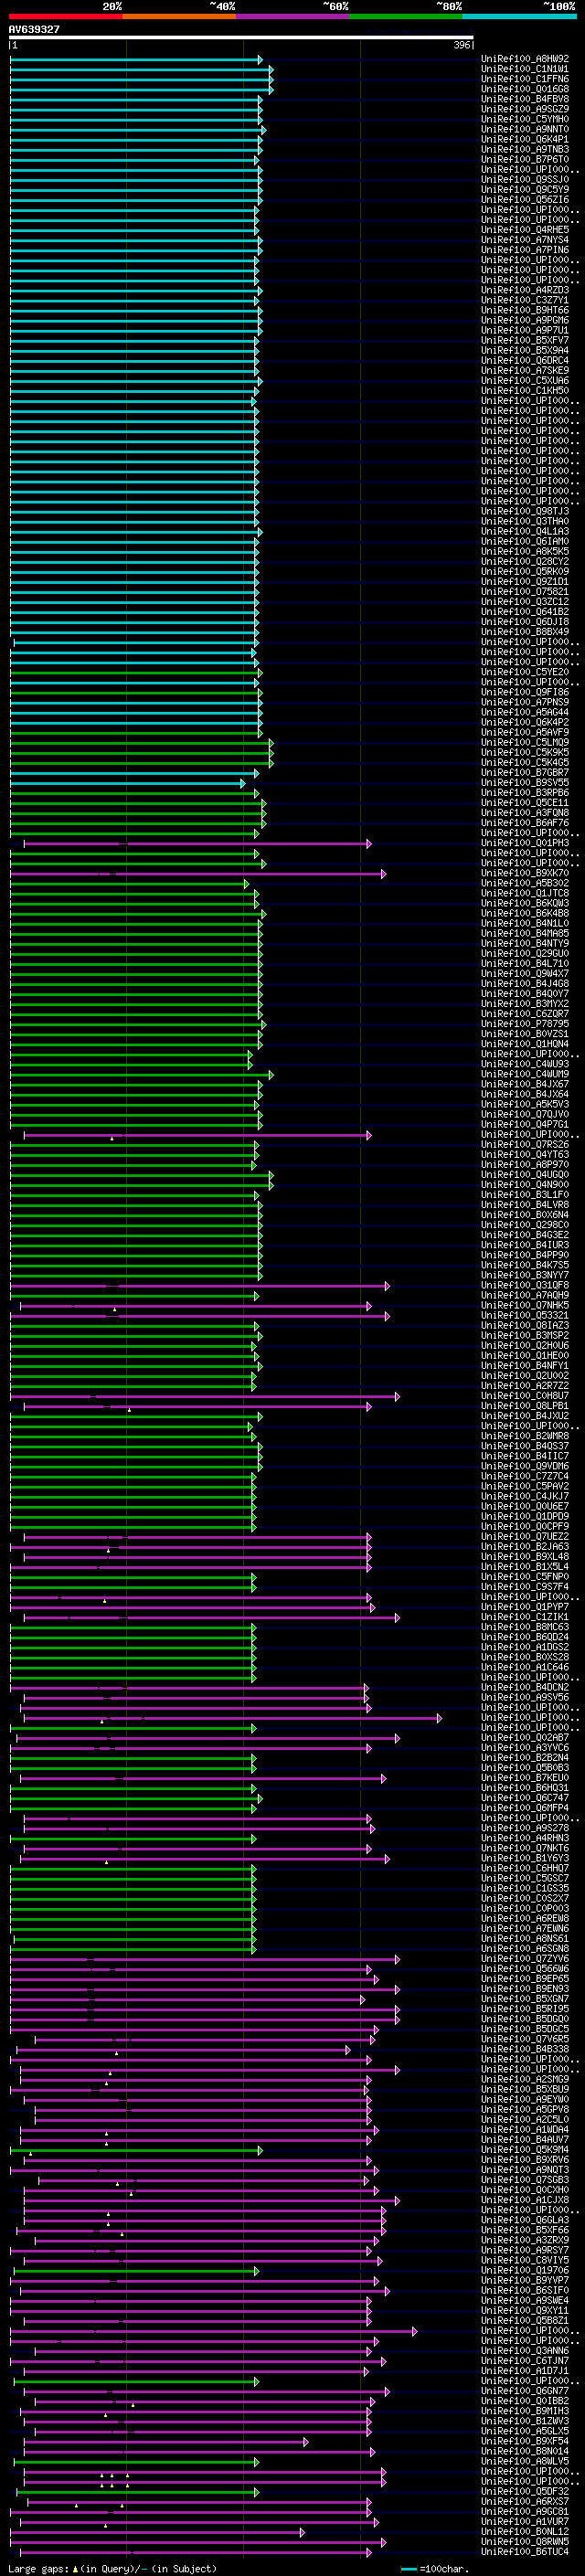Select label UniRef100_Q5CE11
The width and height of the screenshot is (585, 2576).
coord(525,802)
